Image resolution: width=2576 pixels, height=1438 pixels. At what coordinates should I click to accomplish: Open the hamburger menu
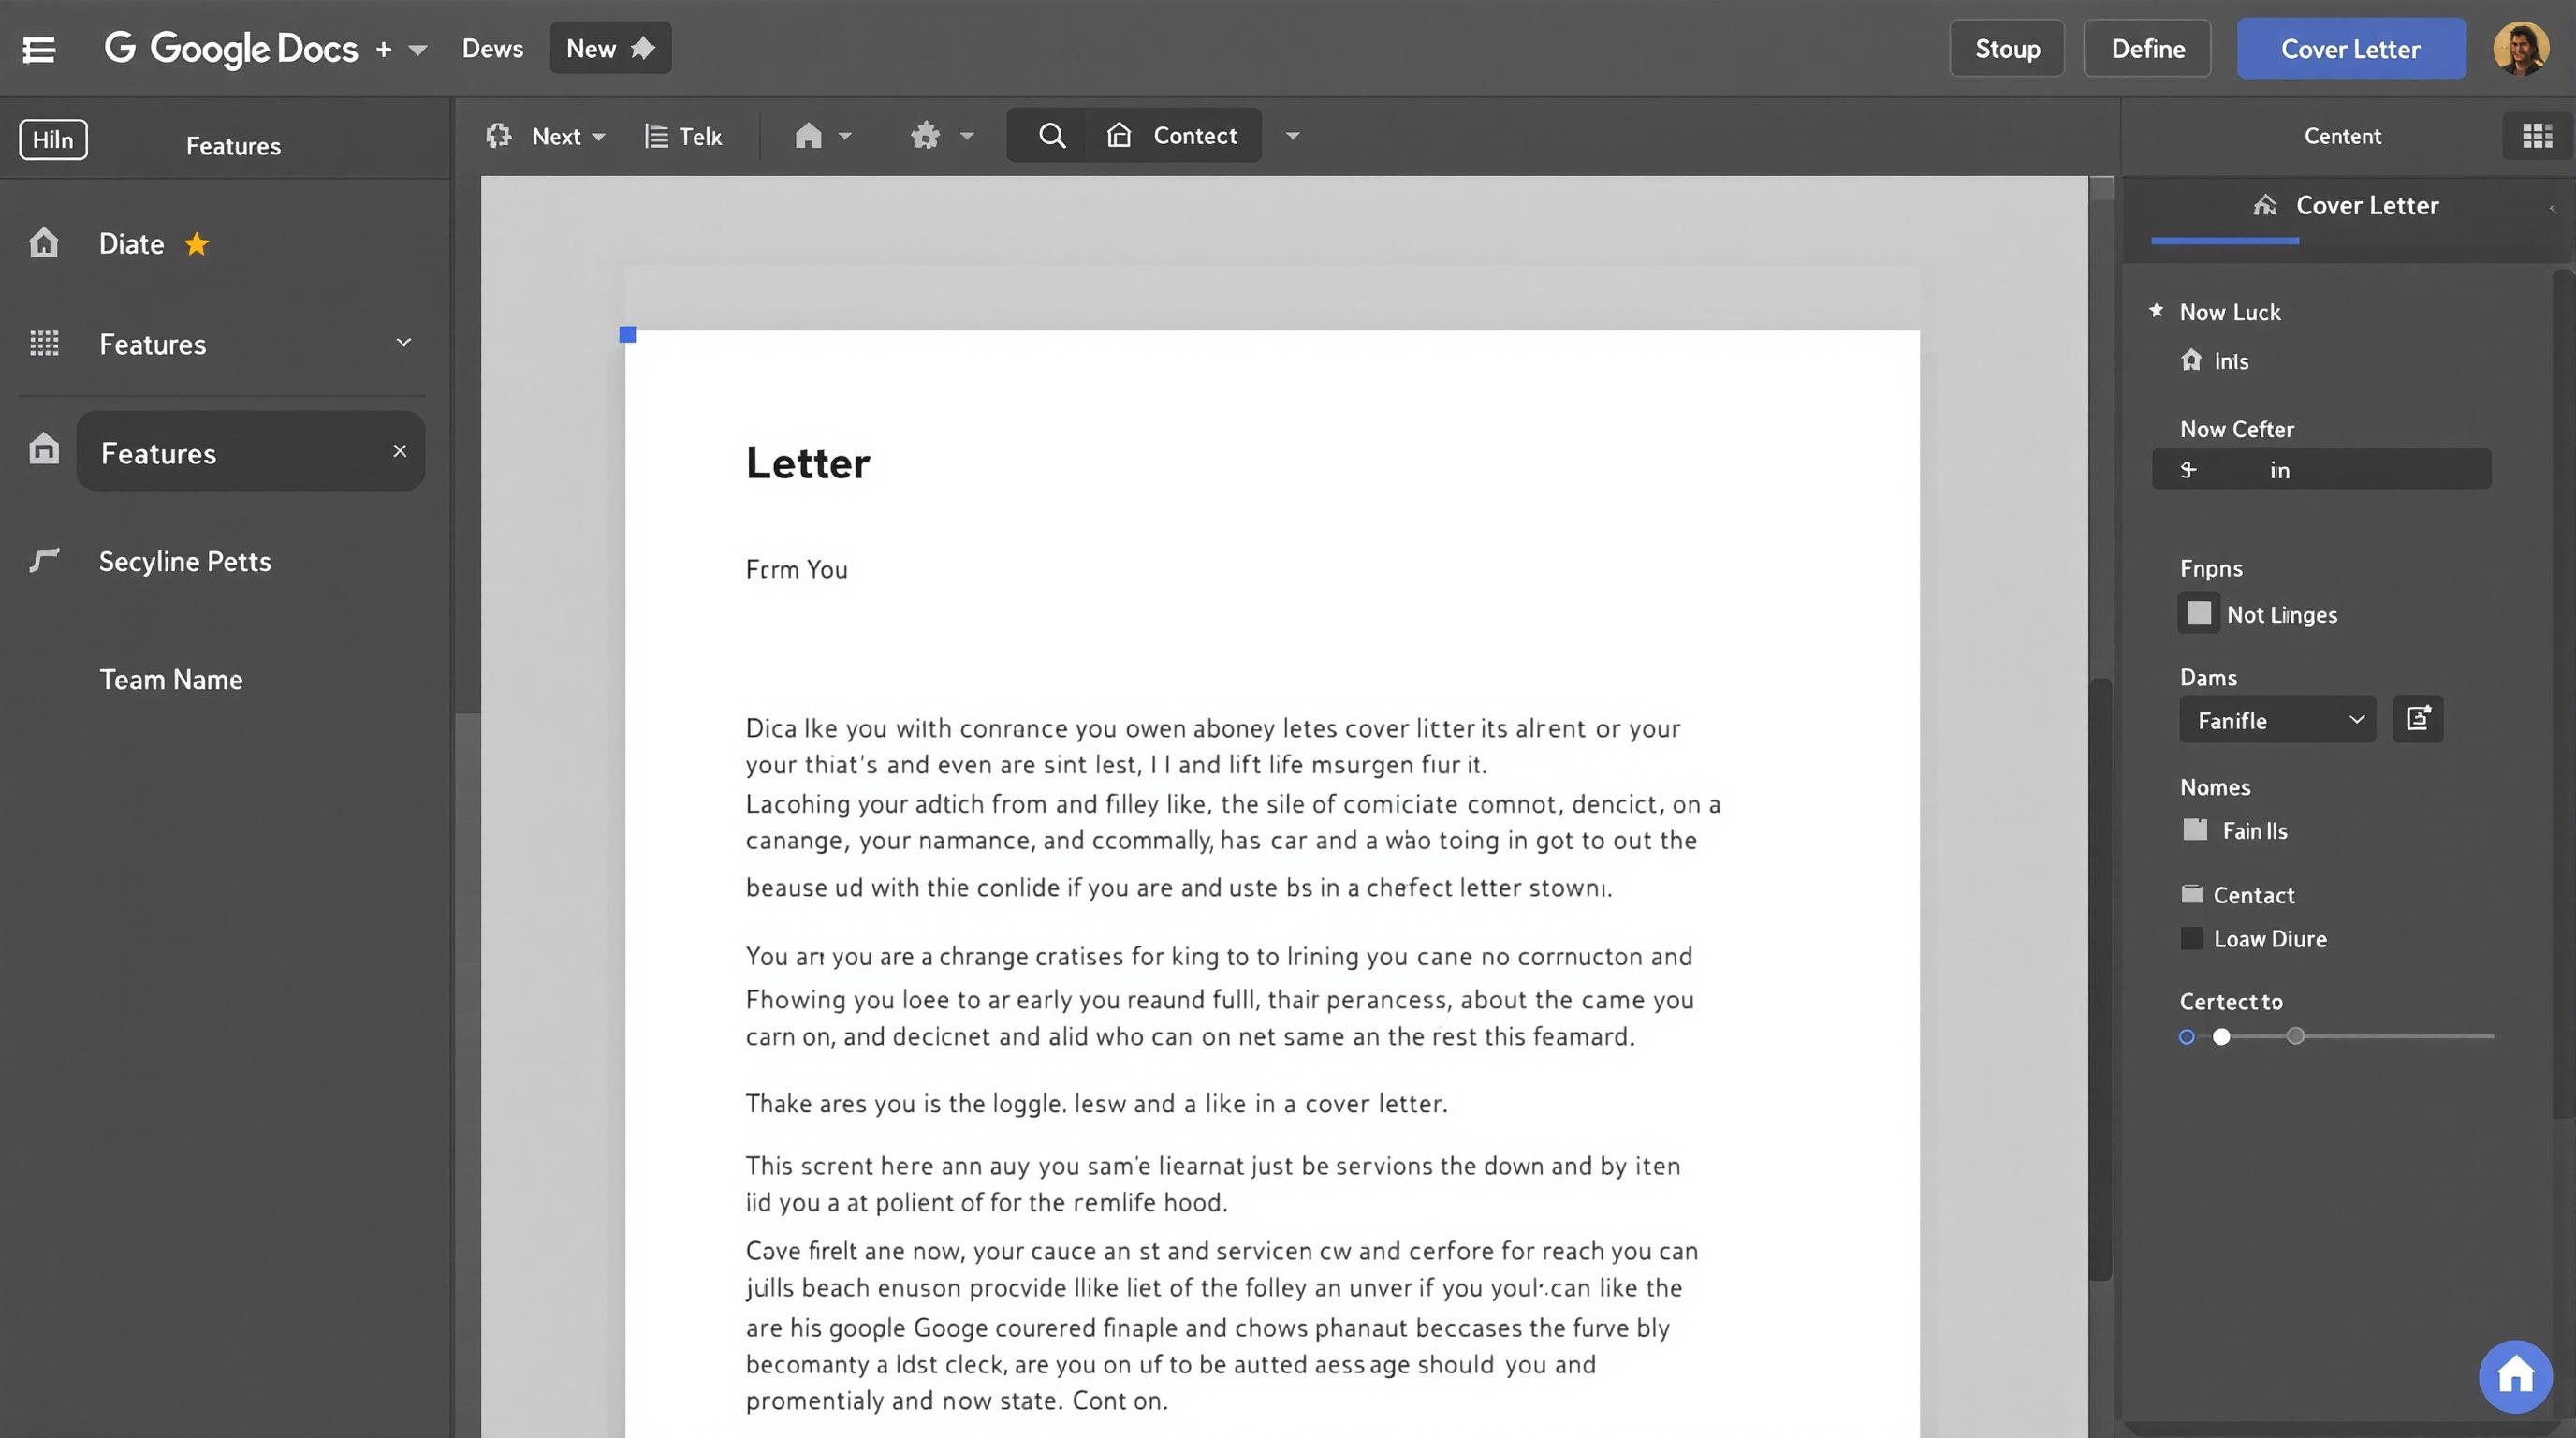point(39,48)
